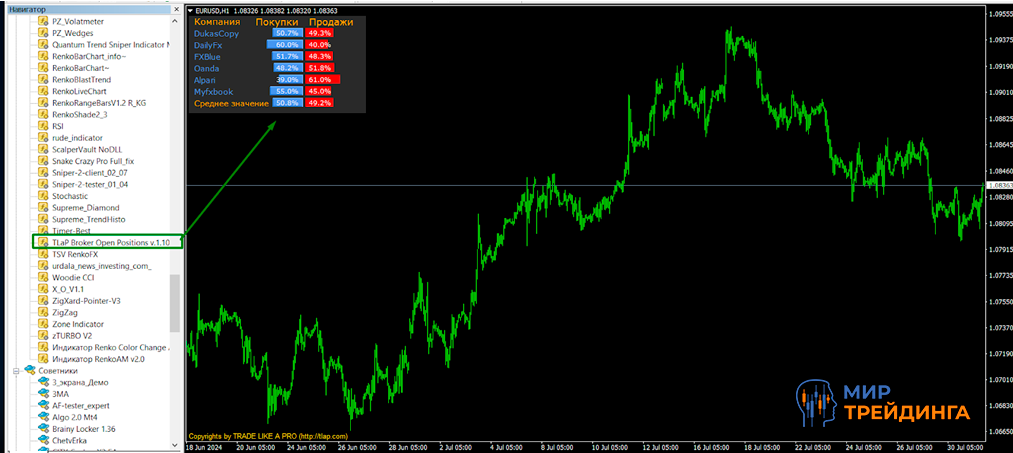The height and width of the screenshot is (453, 1013).
Task: Click the DukasCopy company label
Action: [217, 33]
